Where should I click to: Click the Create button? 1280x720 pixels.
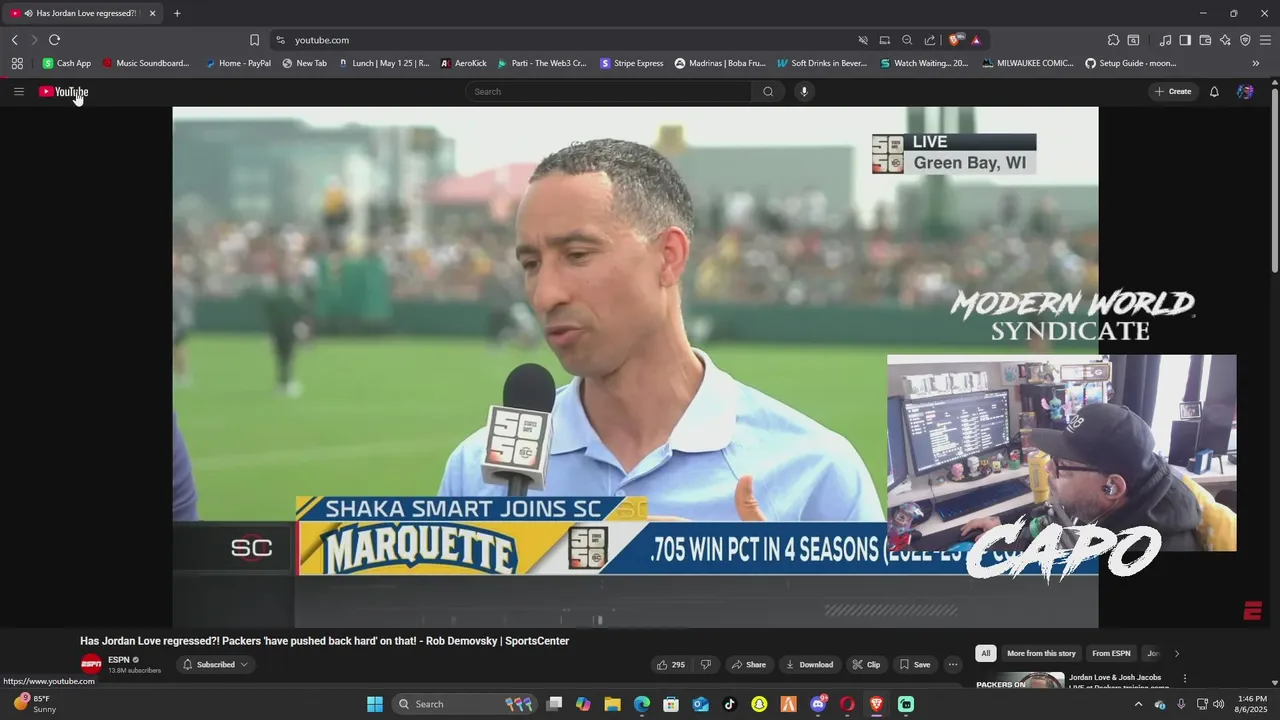tap(1173, 91)
